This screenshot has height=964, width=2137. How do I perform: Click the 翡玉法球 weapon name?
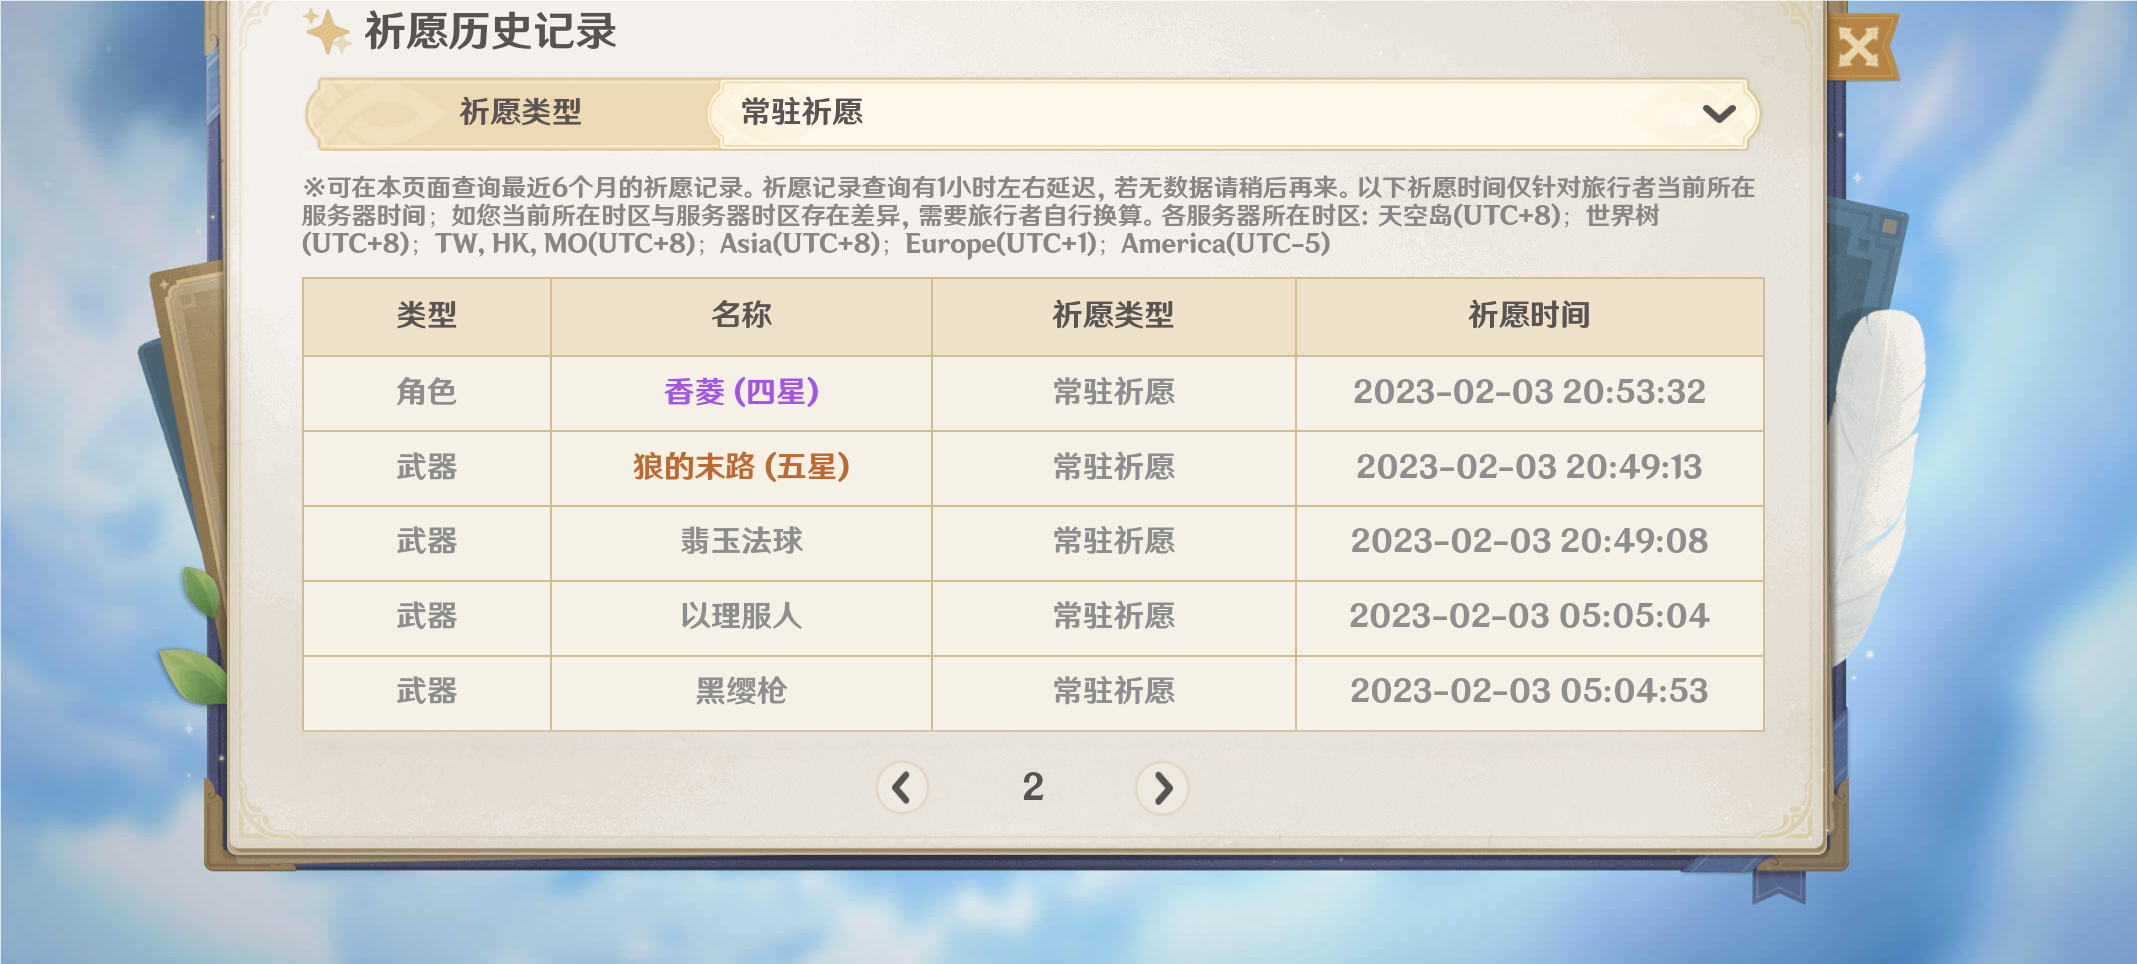click(x=741, y=541)
